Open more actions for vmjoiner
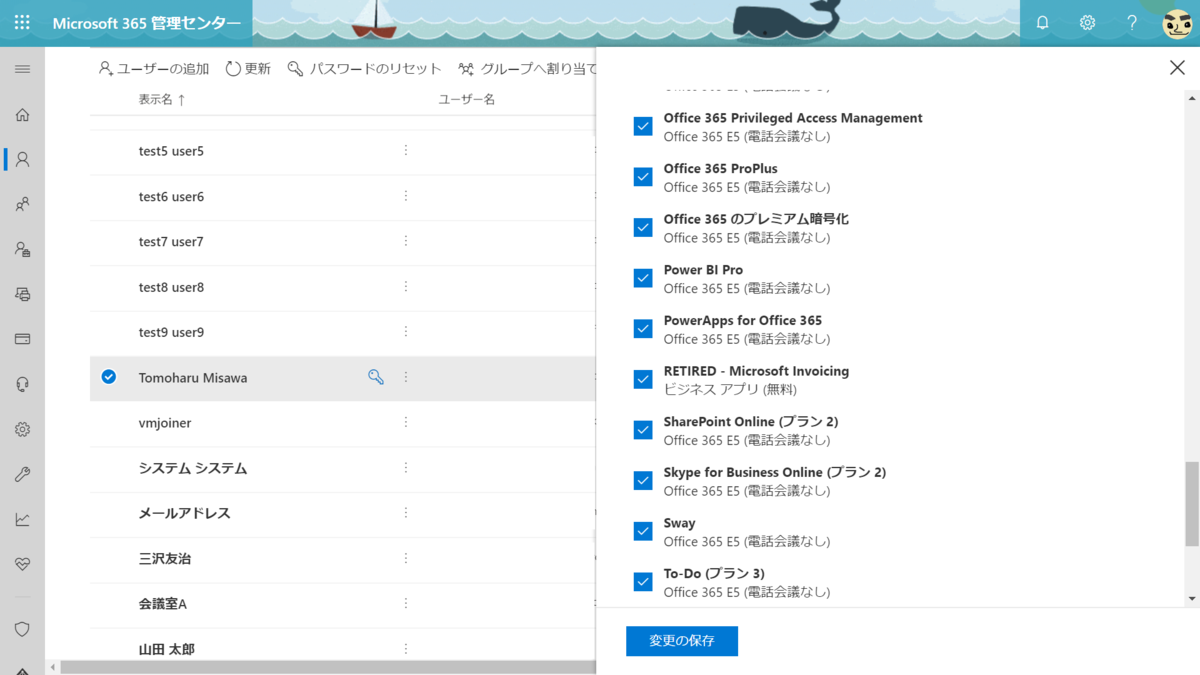 (406, 422)
